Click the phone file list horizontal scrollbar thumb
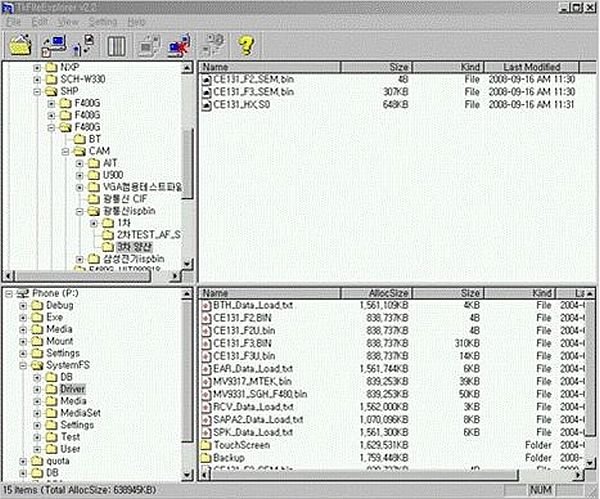This screenshot has height=499, width=600. pos(364,475)
